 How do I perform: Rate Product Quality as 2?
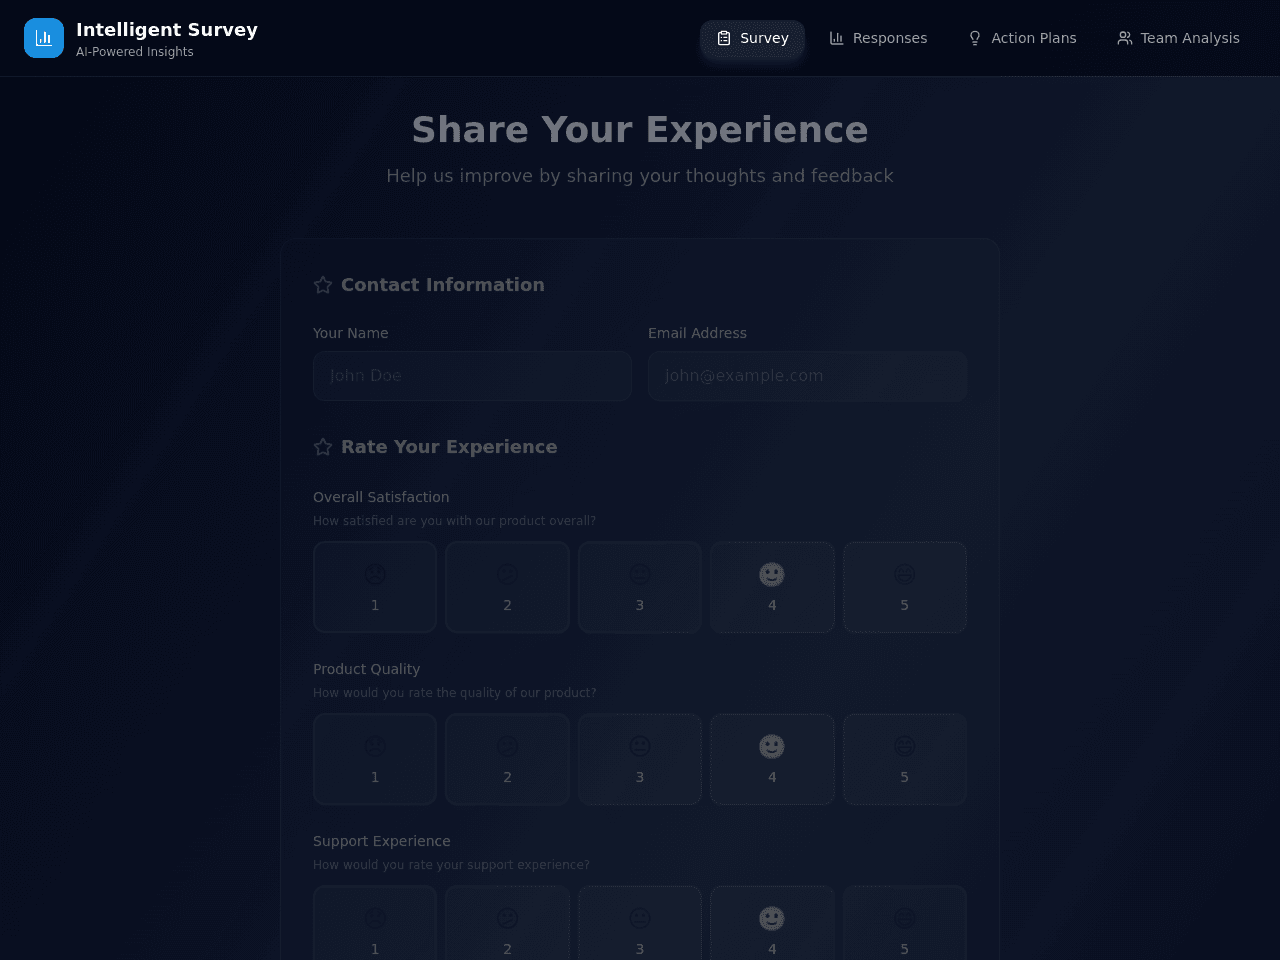[507, 759]
